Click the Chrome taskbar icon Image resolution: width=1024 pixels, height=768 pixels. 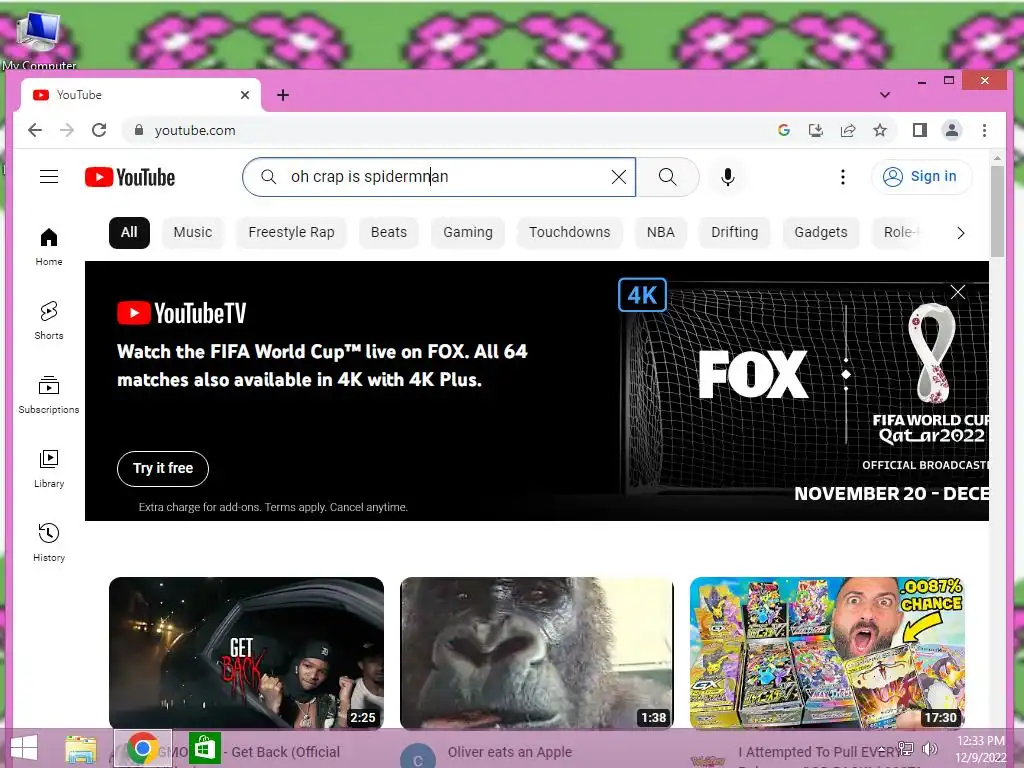pos(142,748)
